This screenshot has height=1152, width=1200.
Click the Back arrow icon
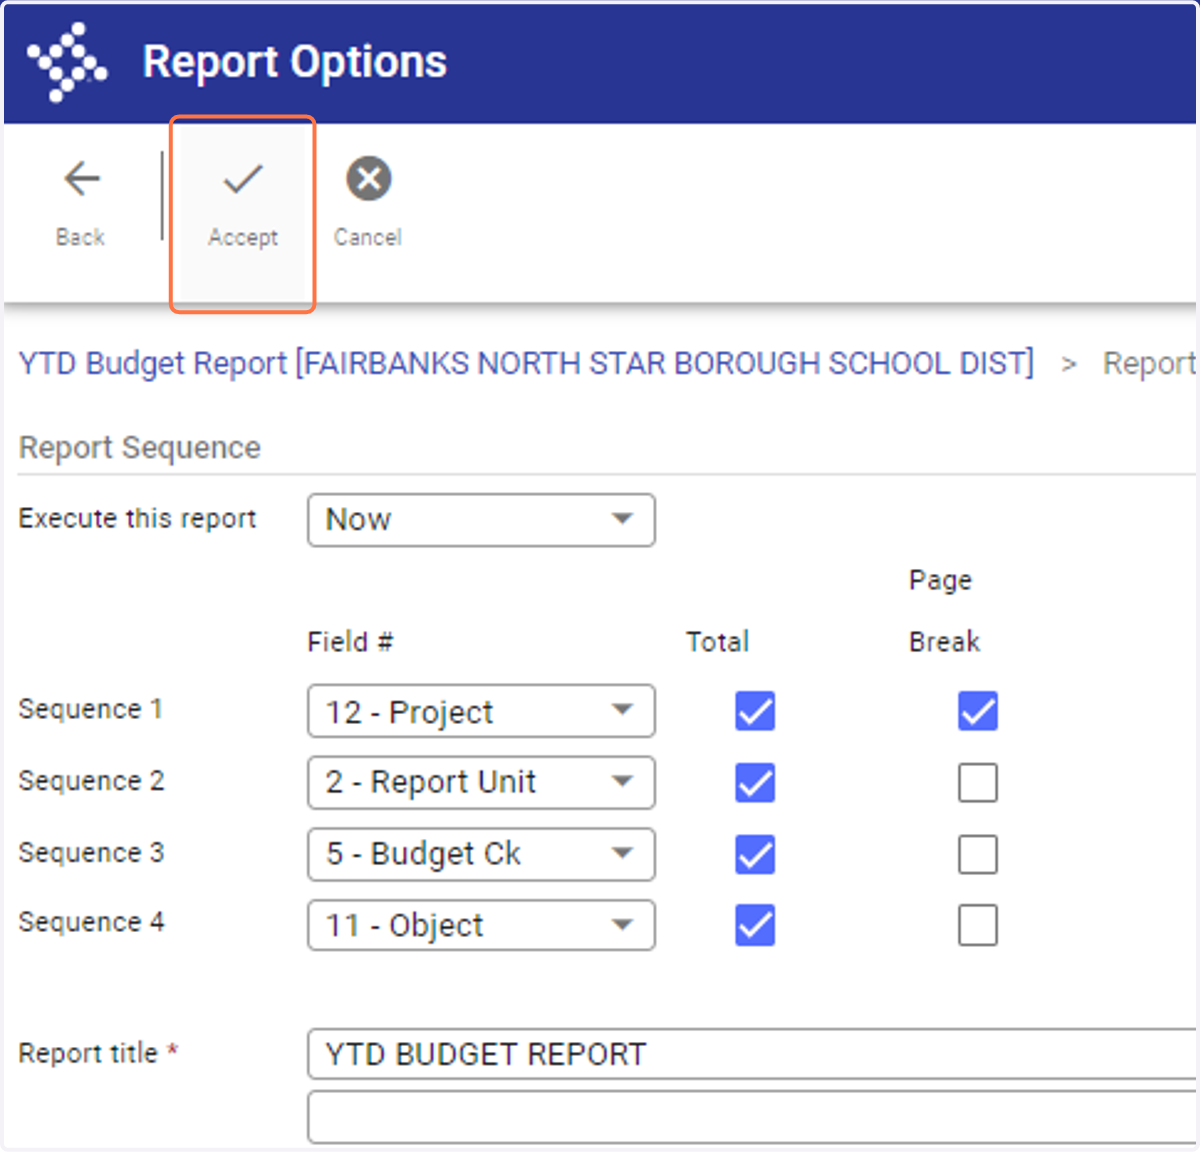[81, 180]
